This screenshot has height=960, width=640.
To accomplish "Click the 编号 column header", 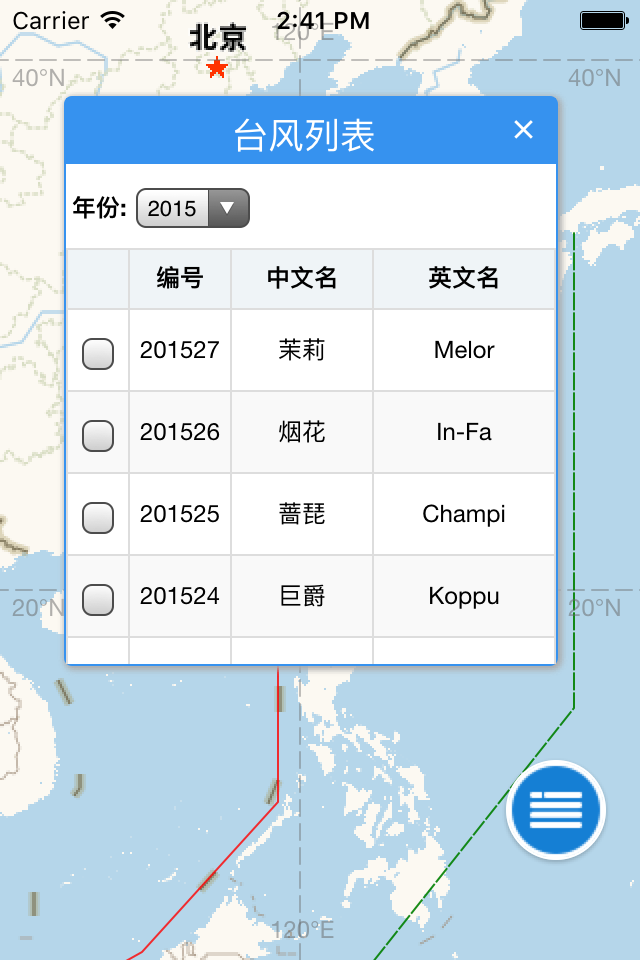I will [x=179, y=279].
